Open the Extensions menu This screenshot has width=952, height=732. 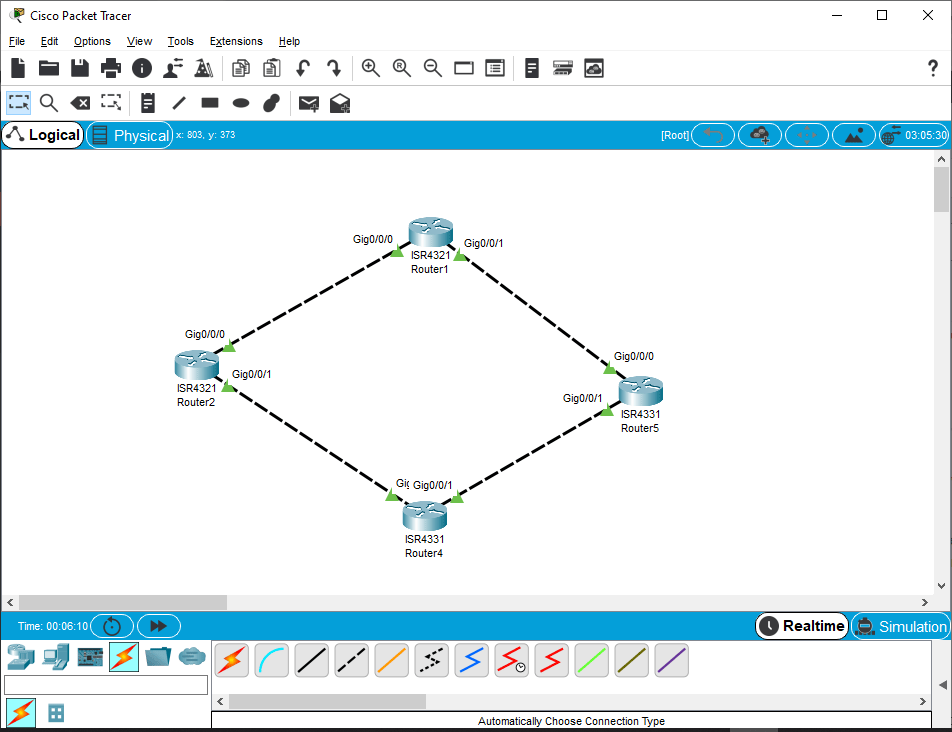point(236,41)
